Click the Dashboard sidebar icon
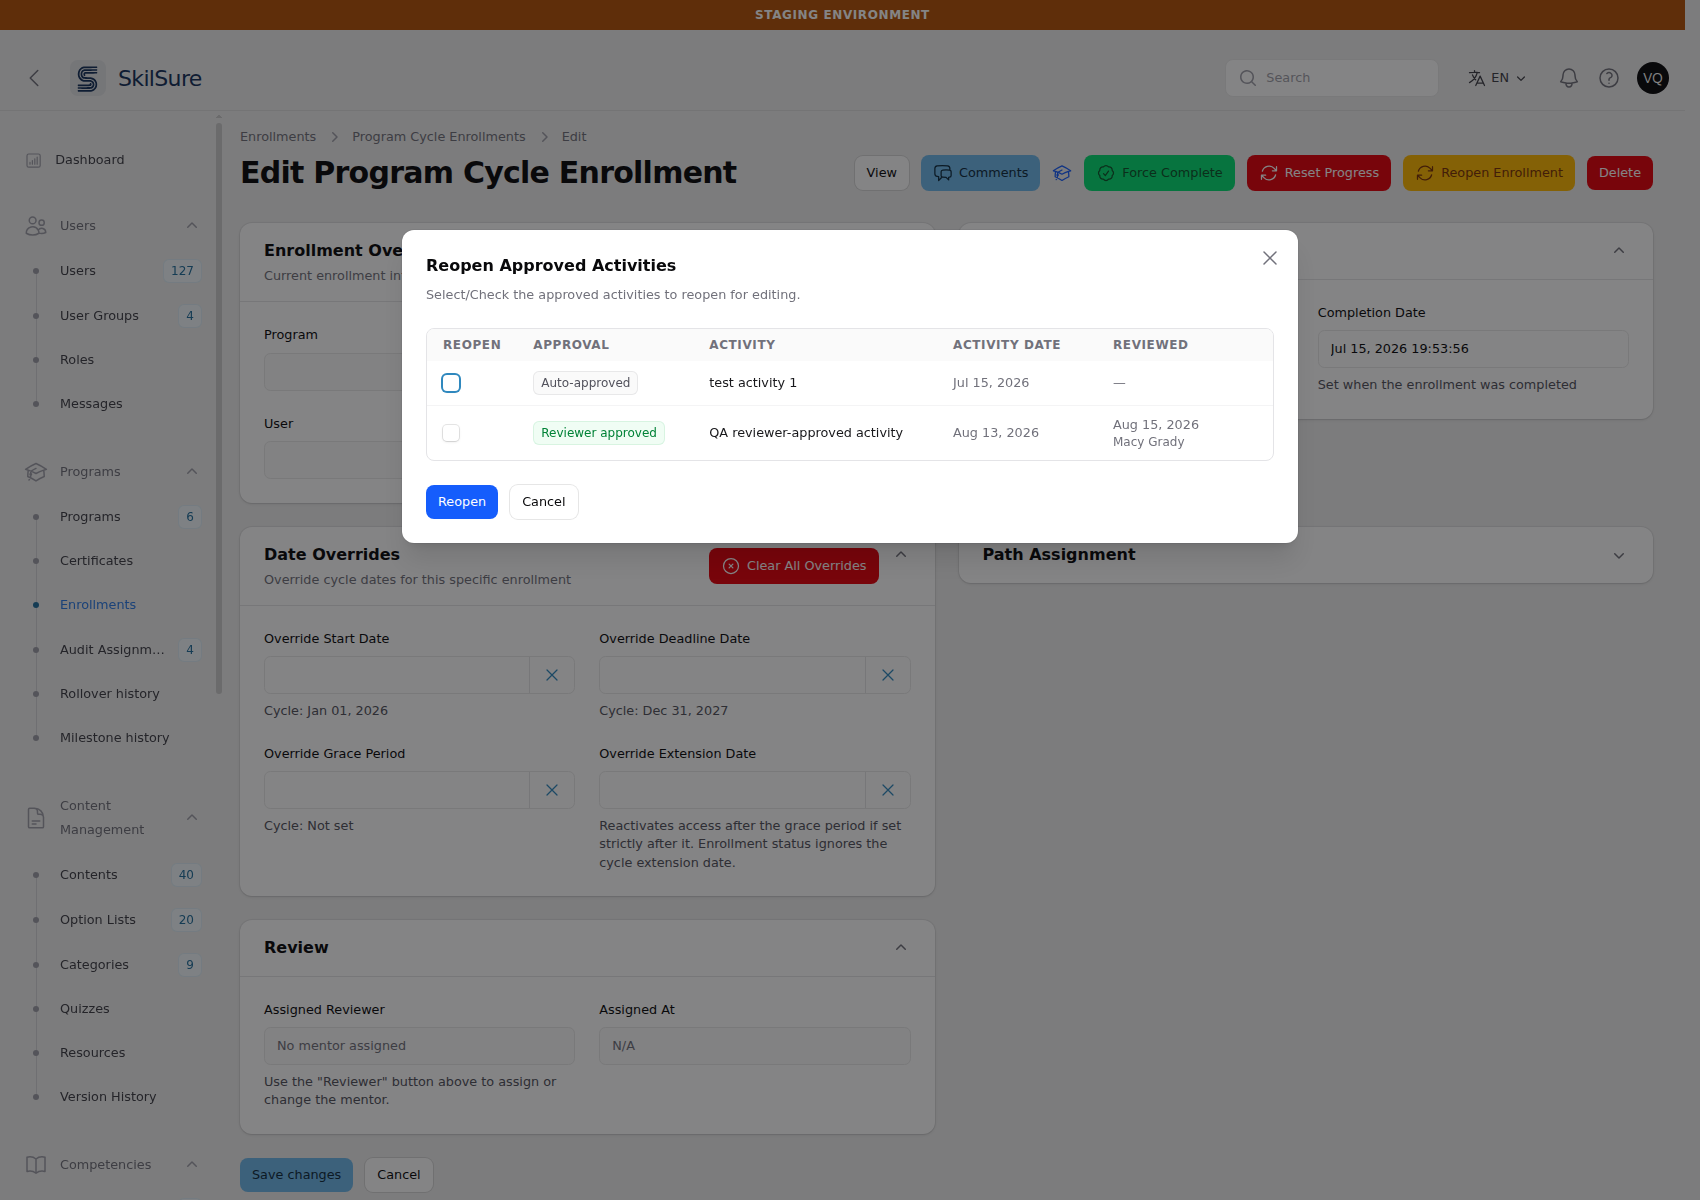1700x1200 pixels. pyautogui.click(x=34, y=160)
